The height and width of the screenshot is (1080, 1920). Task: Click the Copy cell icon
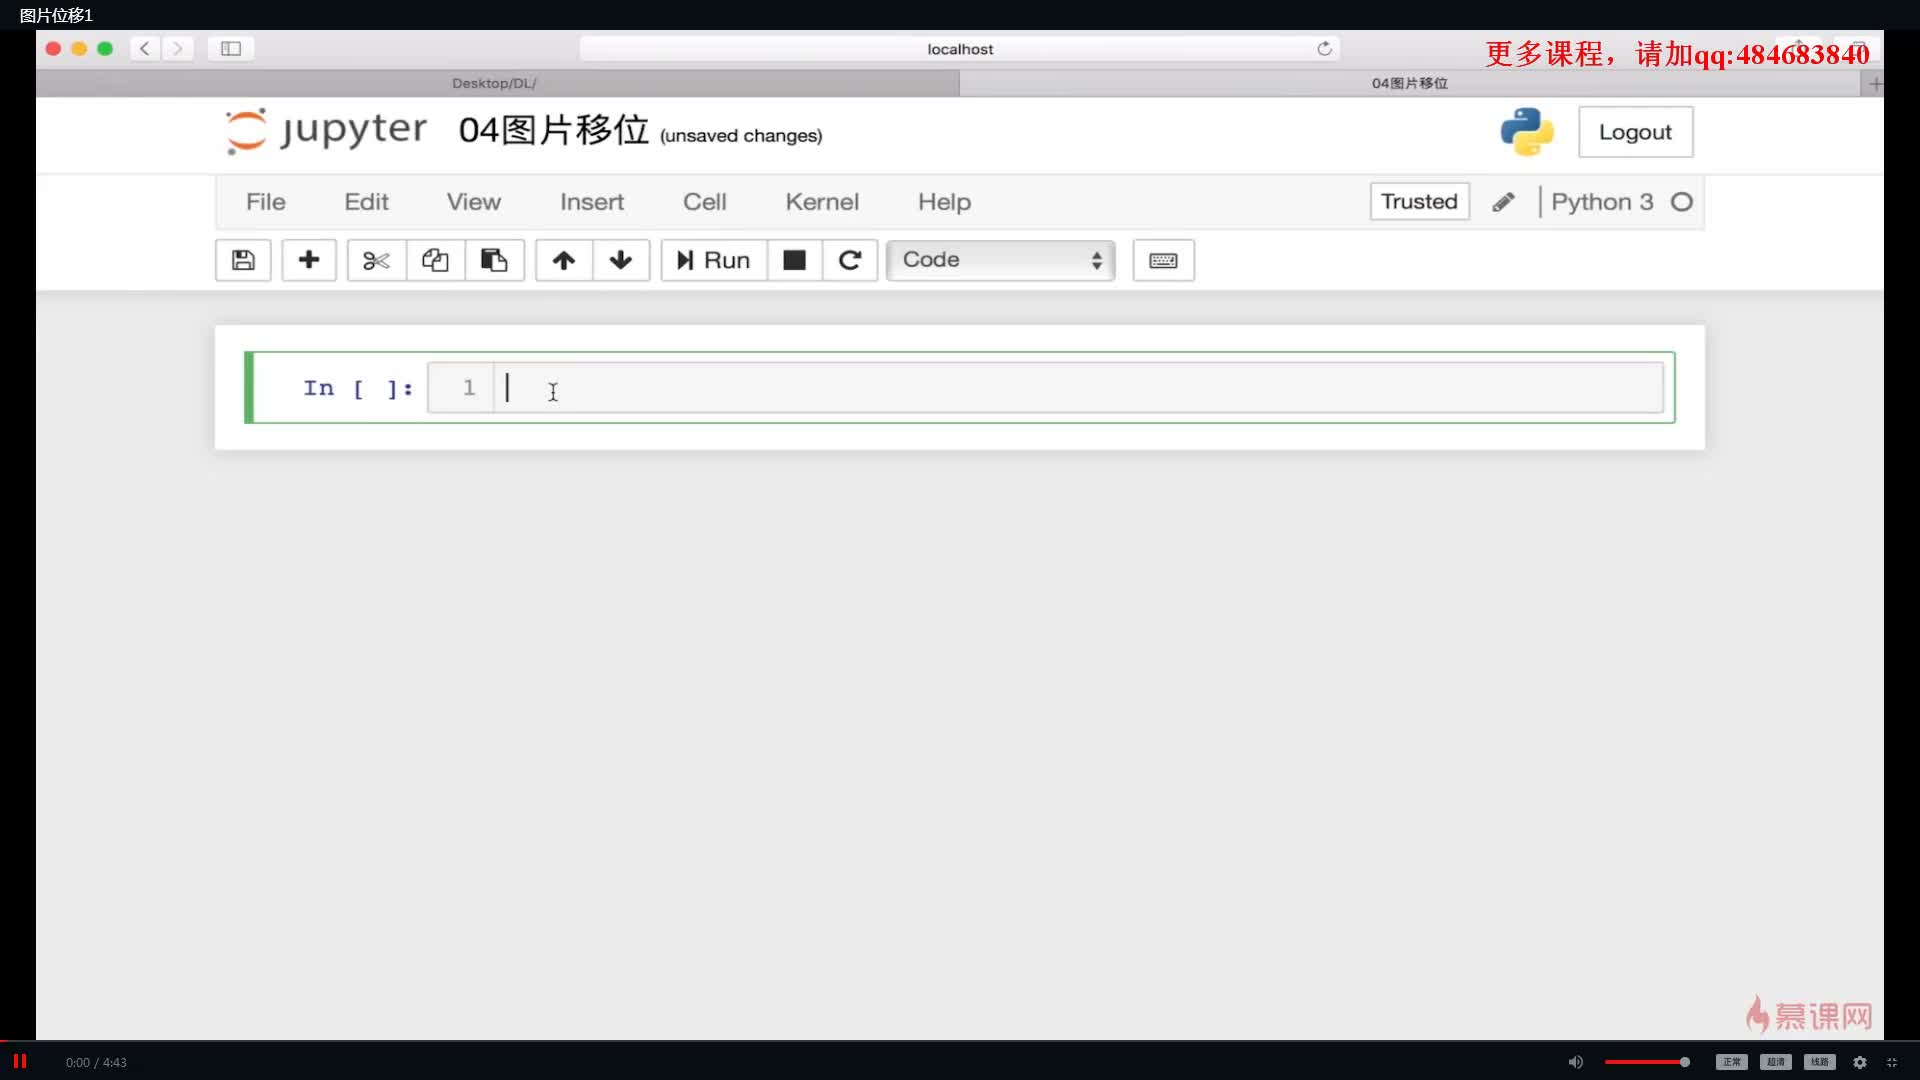(x=434, y=258)
